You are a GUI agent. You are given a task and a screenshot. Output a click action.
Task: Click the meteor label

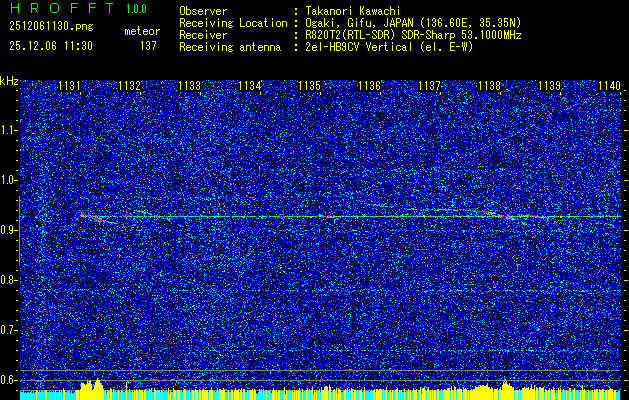pos(142,31)
